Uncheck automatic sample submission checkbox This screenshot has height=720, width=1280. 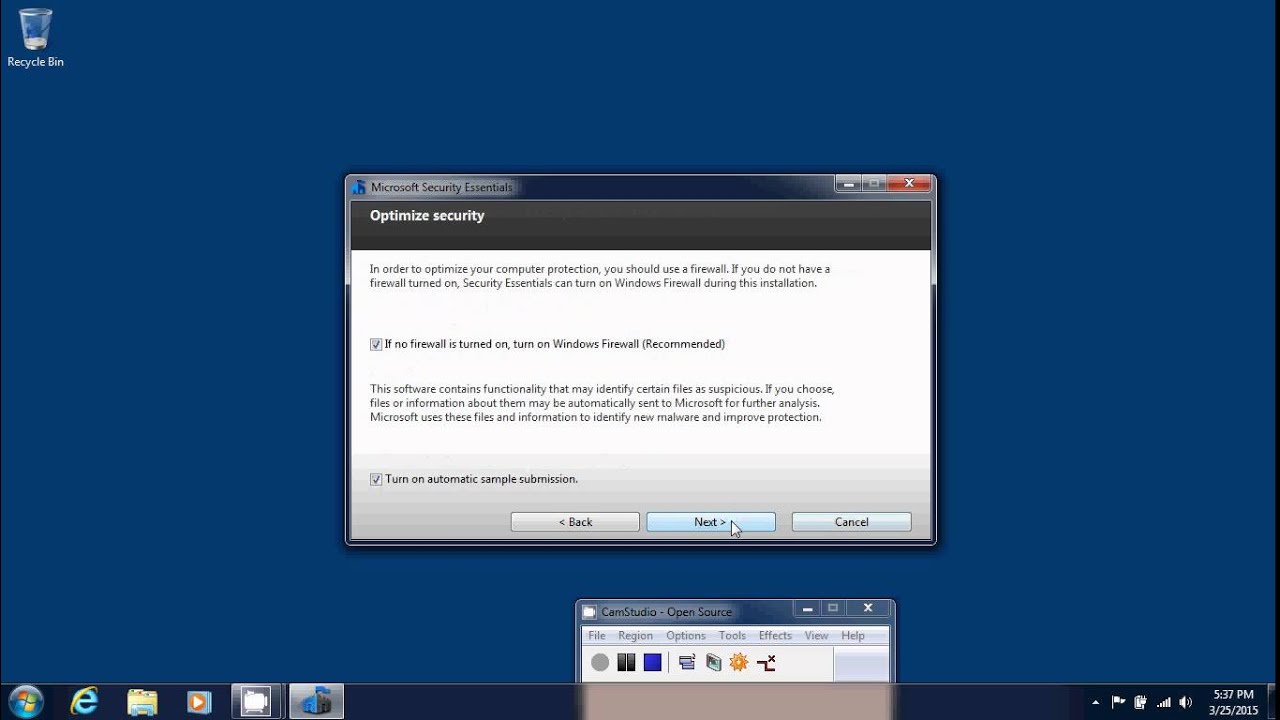(376, 479)
